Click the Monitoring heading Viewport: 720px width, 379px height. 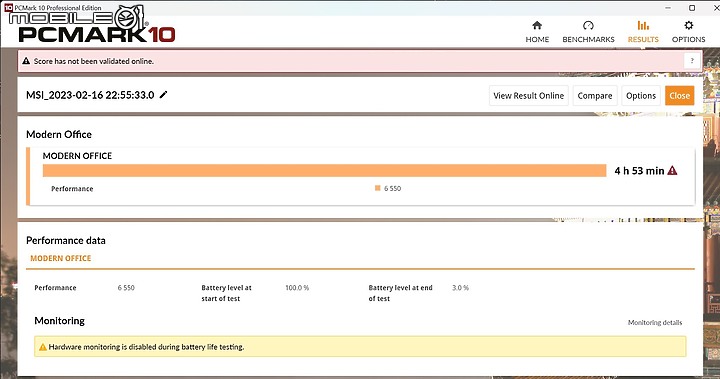pyautogui.click(x=60, y=321)
